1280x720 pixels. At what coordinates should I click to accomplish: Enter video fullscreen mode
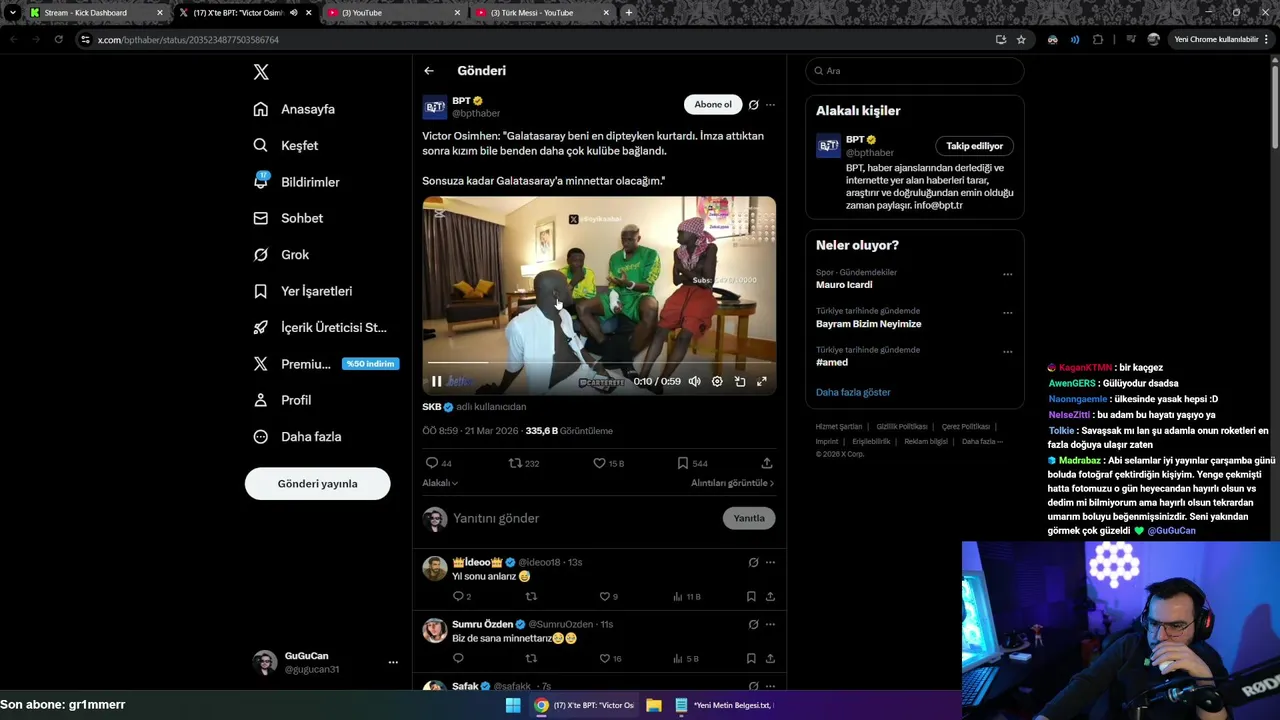762,382
